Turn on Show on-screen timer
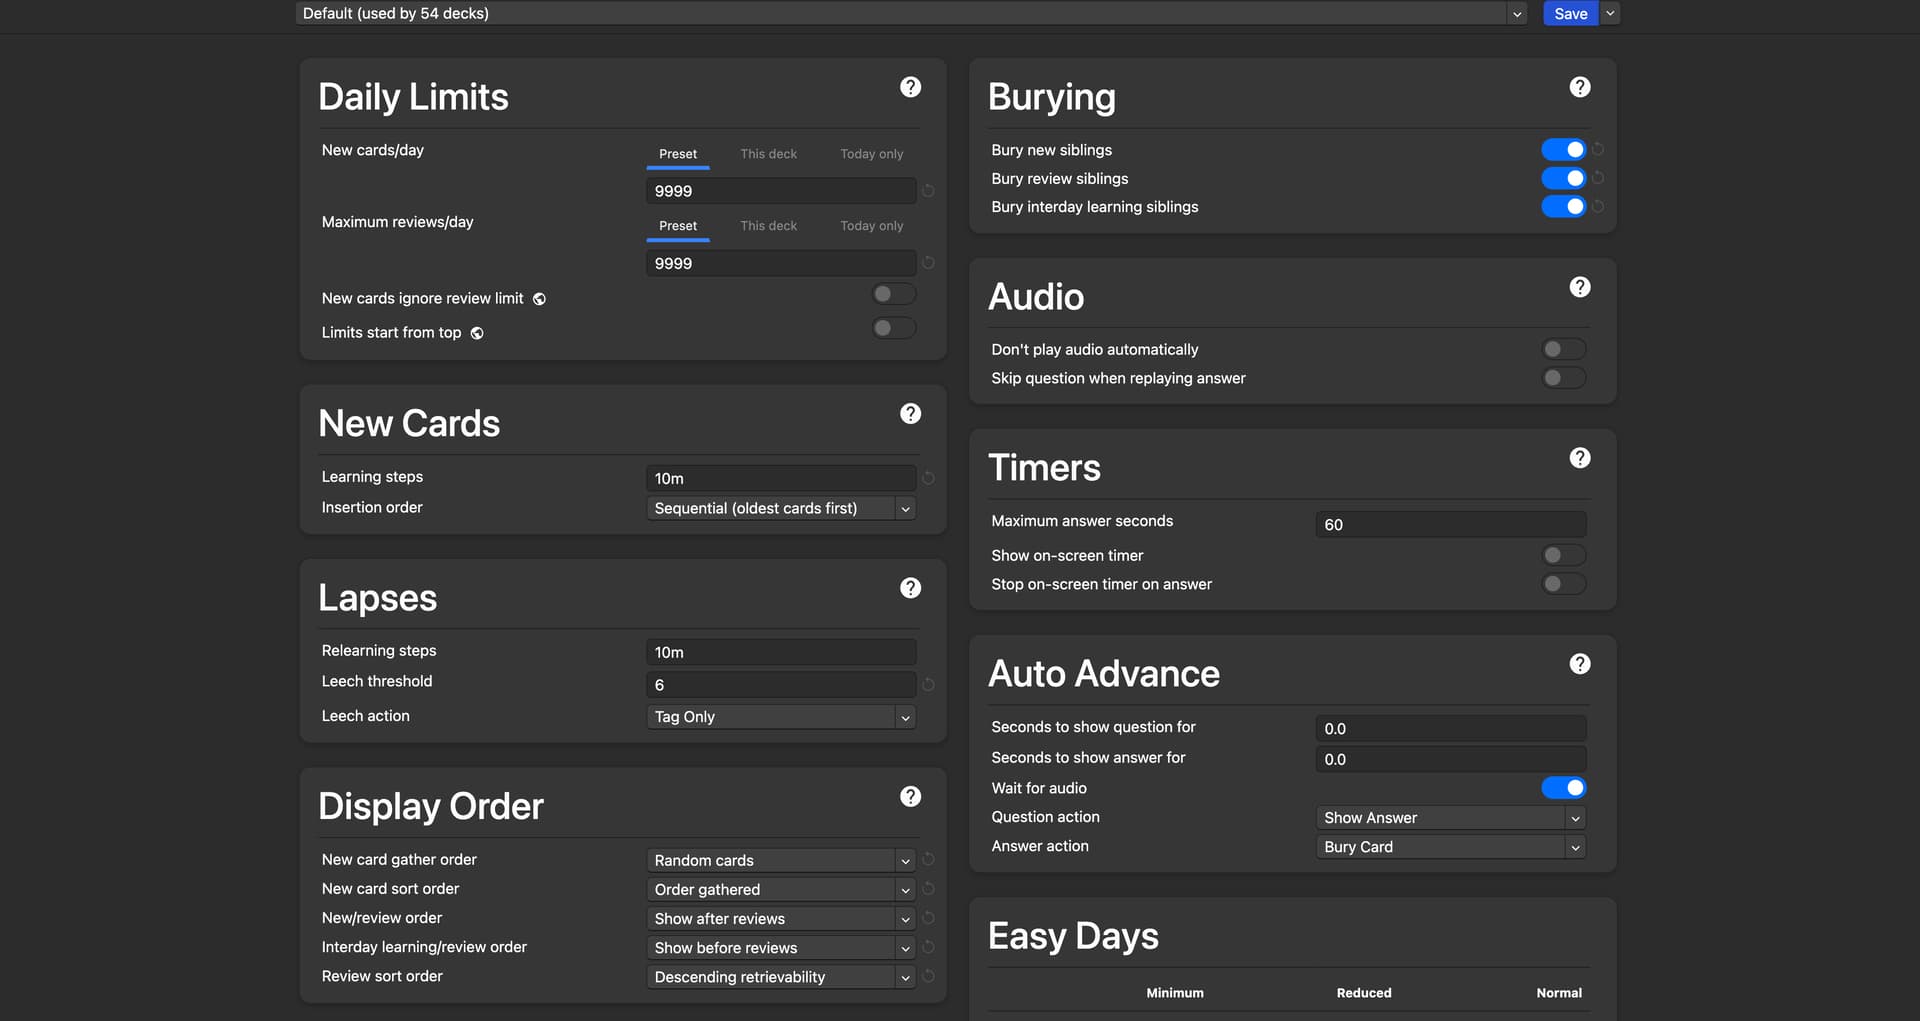 point(1563,555)
